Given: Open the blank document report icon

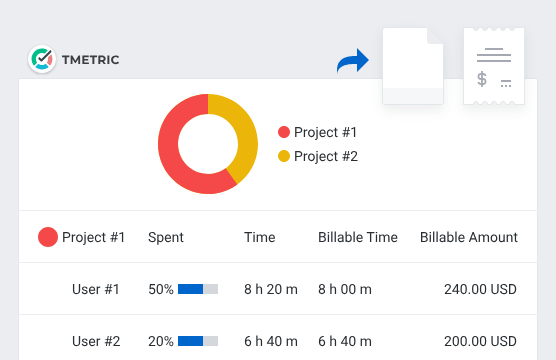Looking at the screenshot, I should coord(413,66).
